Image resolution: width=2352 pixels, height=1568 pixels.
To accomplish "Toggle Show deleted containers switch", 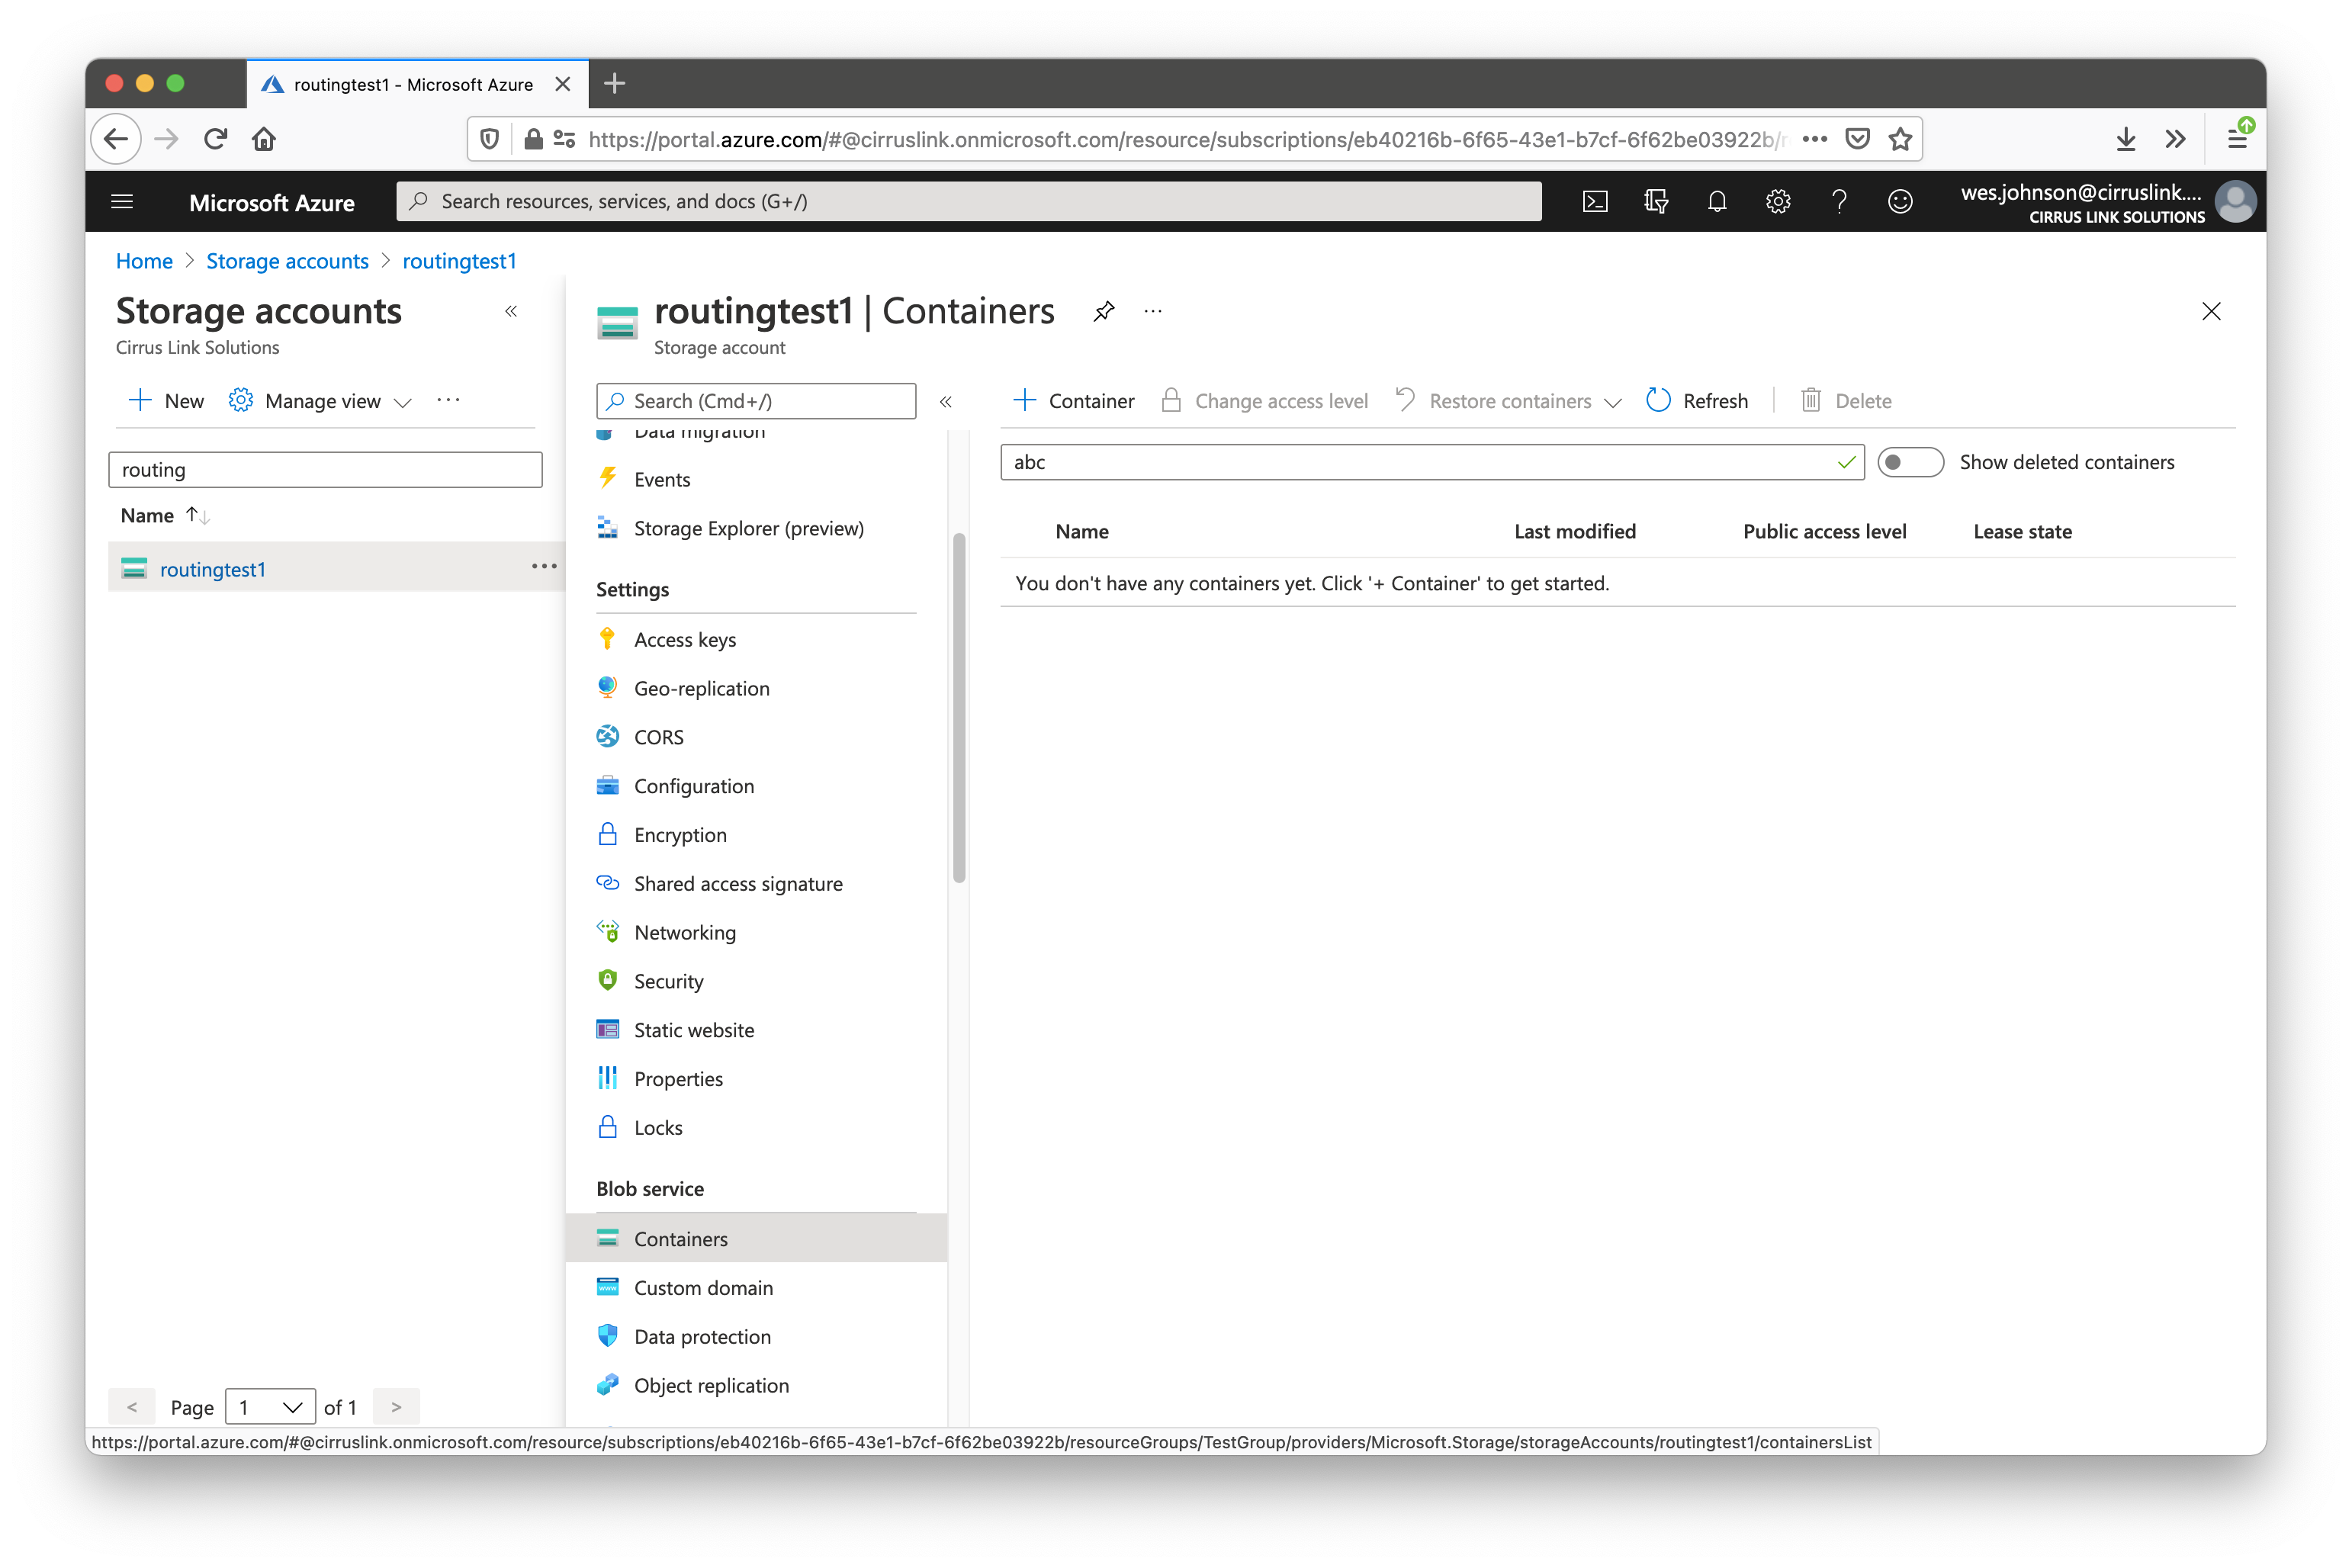I will pos(1910,462).
